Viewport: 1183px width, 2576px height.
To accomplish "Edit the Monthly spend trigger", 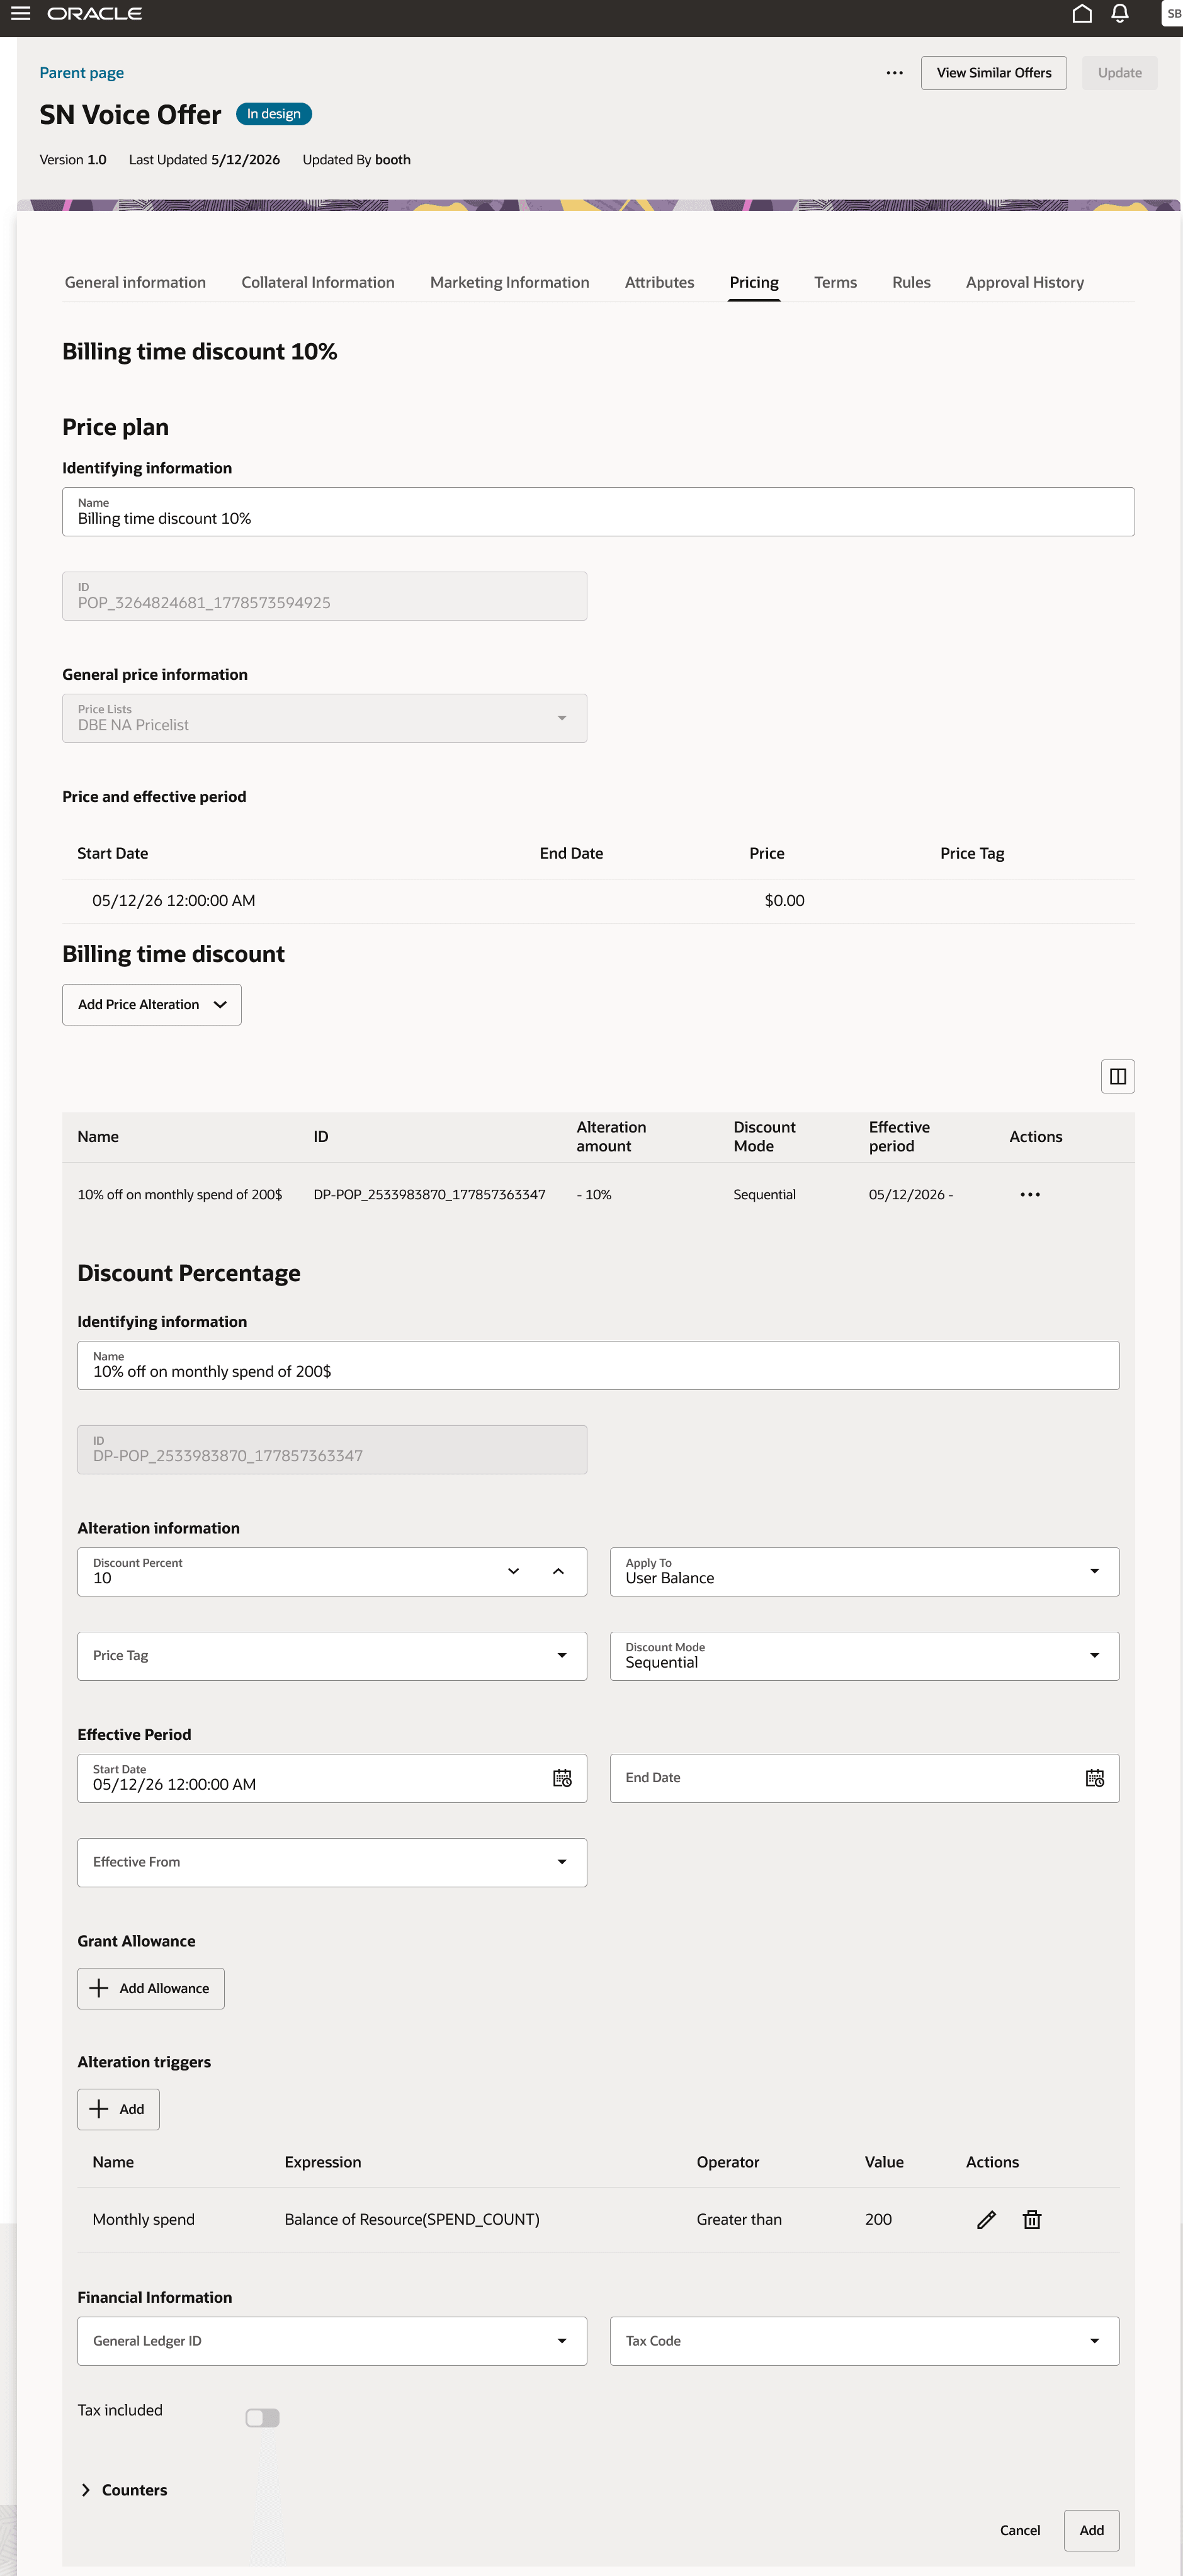I will pos(986,2219).
